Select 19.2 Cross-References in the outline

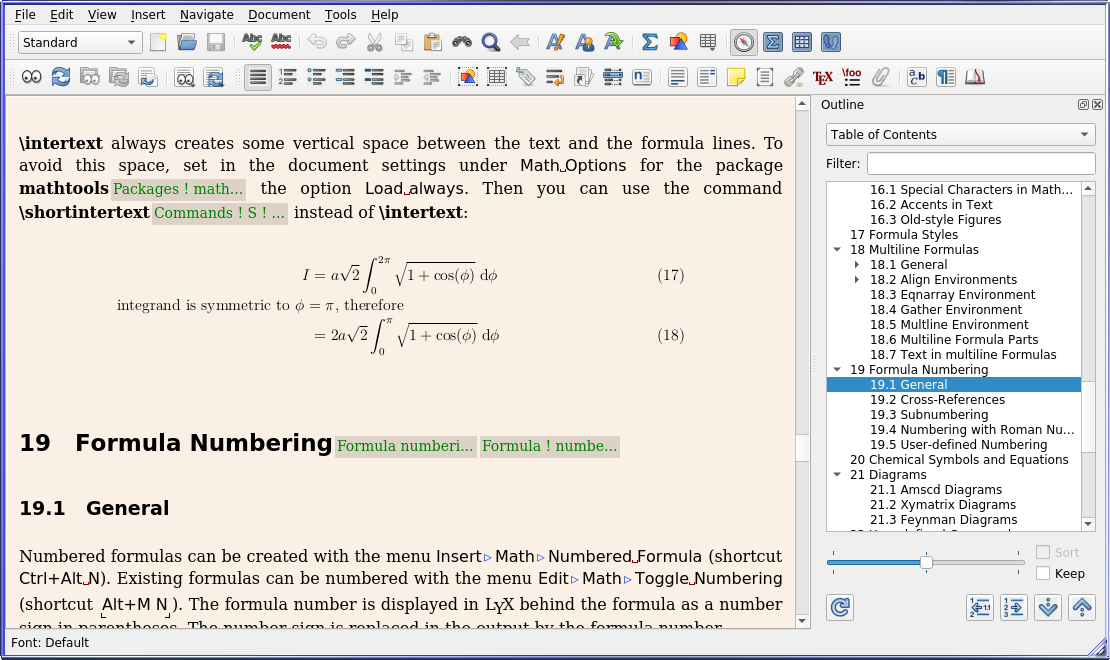click(937, 400)
